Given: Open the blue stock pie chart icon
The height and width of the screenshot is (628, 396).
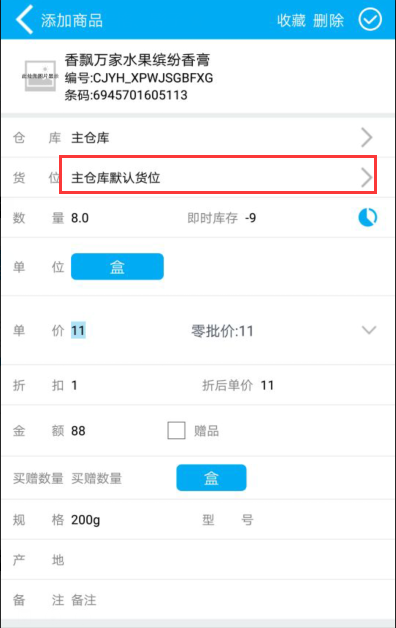Looking at the screenshot, I should [x=368, y=217].
